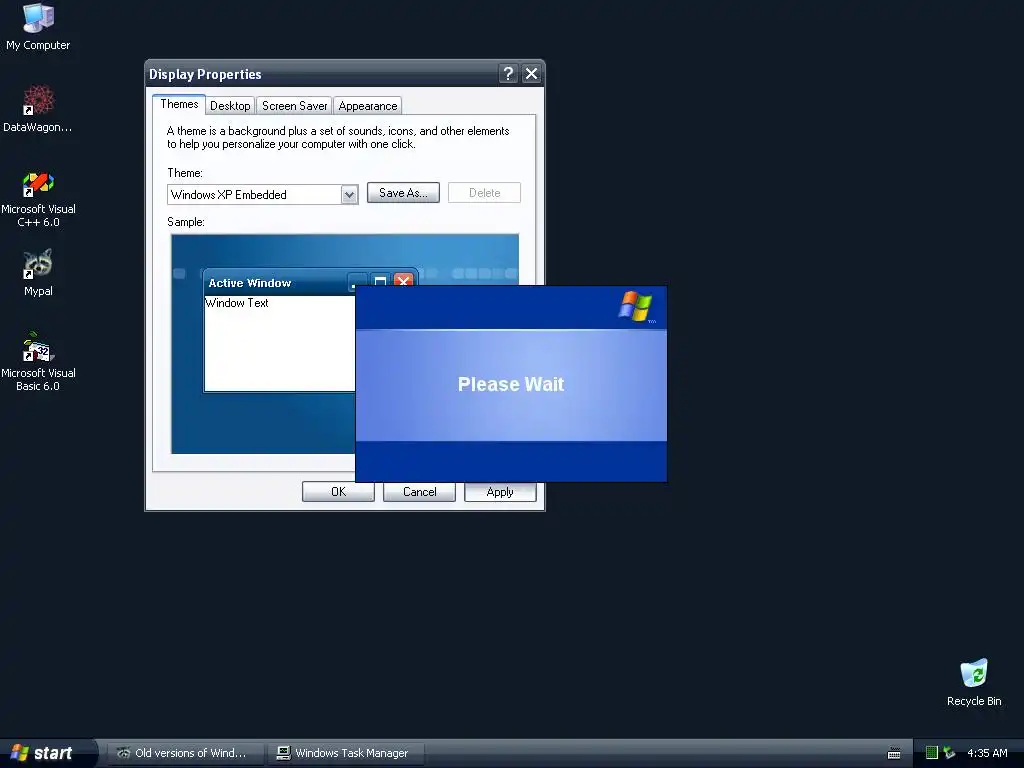Click the maximize button in sample window
This screenshot has height=768, width=1024.
click(x=380, y=281)
